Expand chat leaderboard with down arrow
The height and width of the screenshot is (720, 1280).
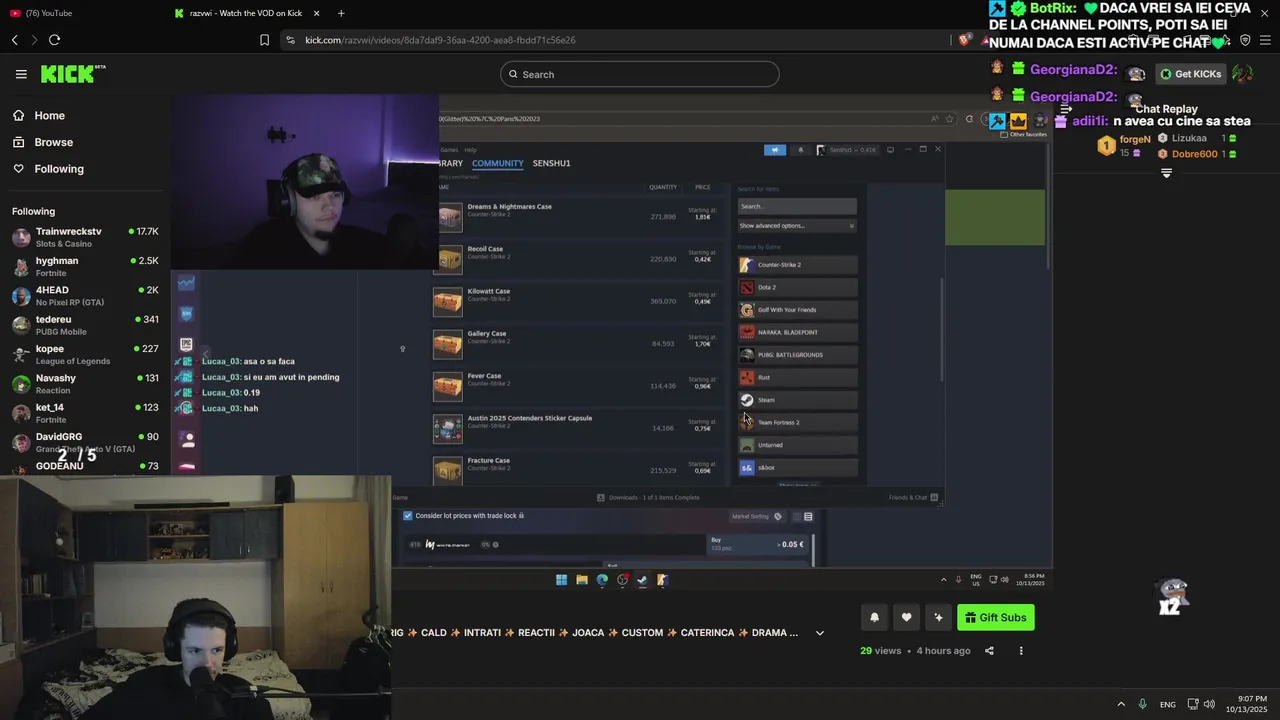(1166, 174)
